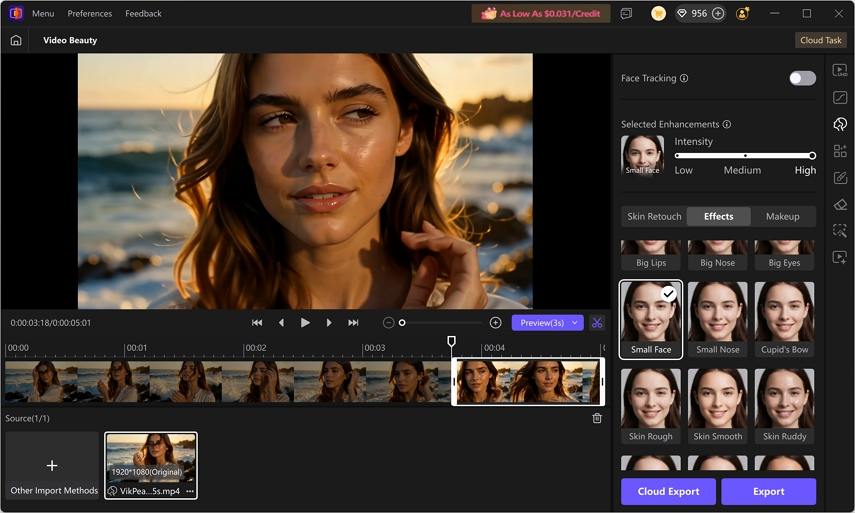Set the Intensity slider to Medium
855x513 pixels.
(x=745, y=155)
